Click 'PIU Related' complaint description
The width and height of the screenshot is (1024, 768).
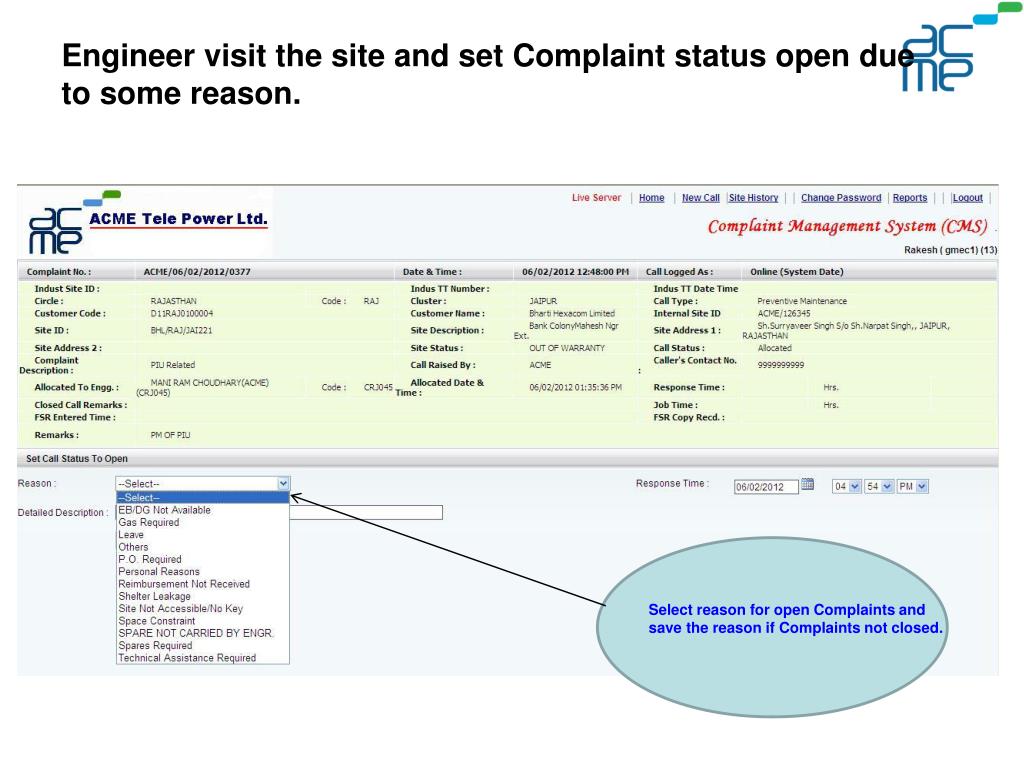(172, 365)
